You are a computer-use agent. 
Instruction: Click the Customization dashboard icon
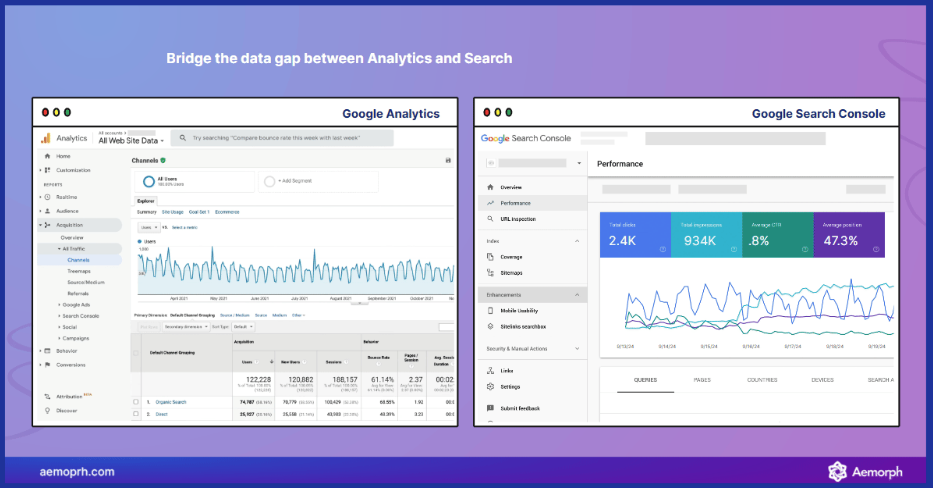[47, 170]
